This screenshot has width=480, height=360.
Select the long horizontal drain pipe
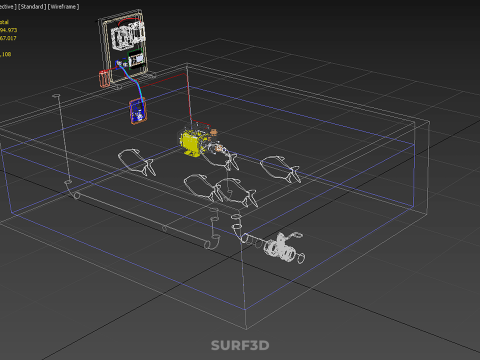click(142, 219)
